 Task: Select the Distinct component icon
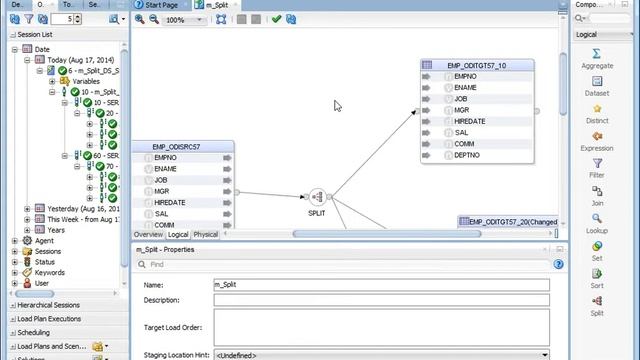597,109
